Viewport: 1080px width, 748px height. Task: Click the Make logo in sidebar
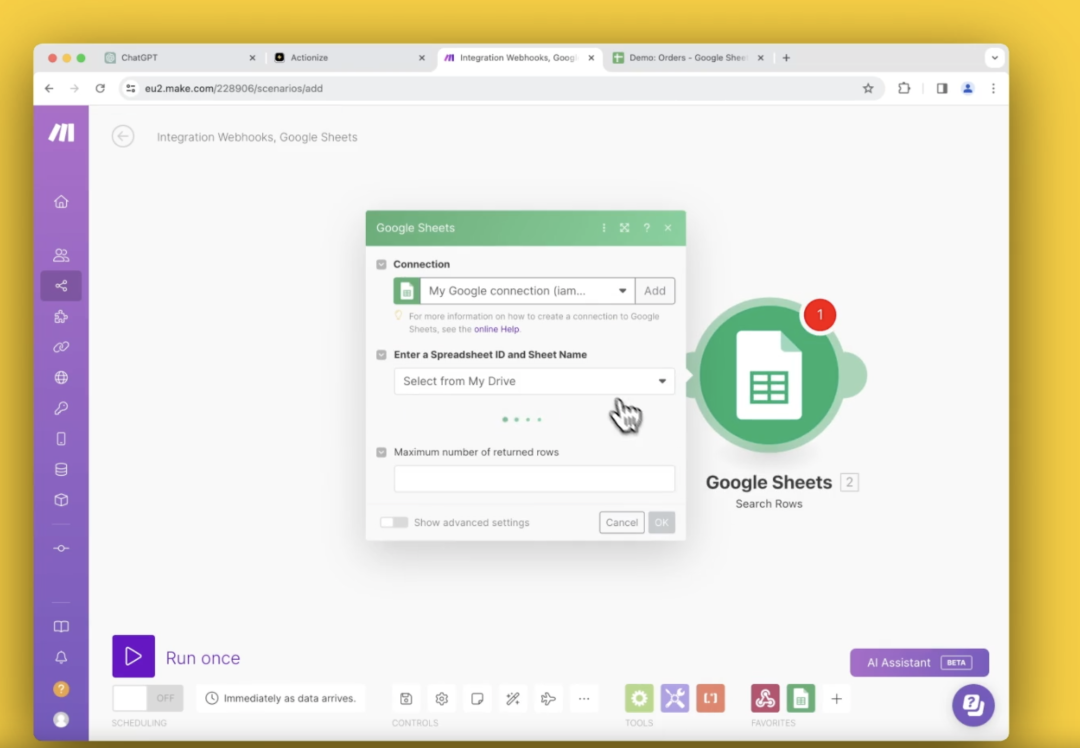[x=61, y=132]
